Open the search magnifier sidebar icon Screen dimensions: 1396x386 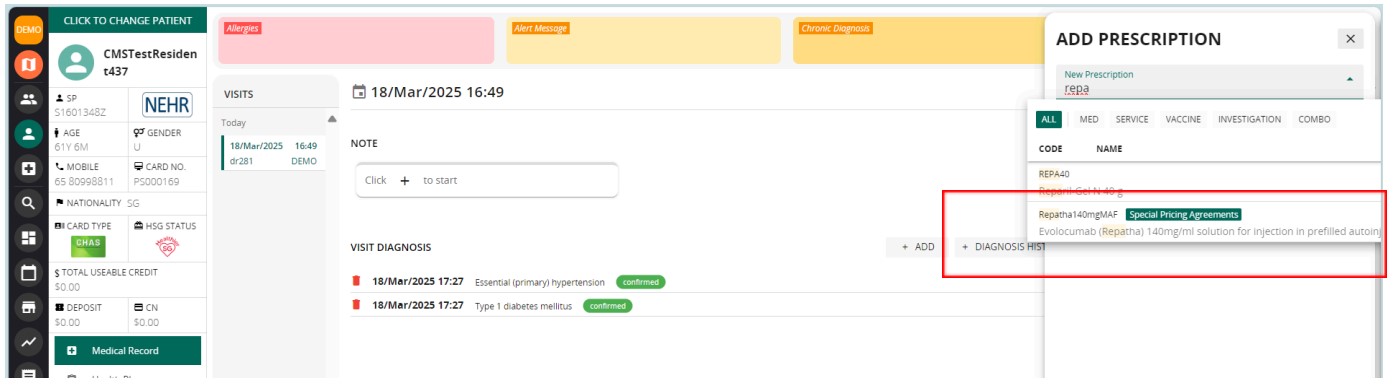pos(28,203)
